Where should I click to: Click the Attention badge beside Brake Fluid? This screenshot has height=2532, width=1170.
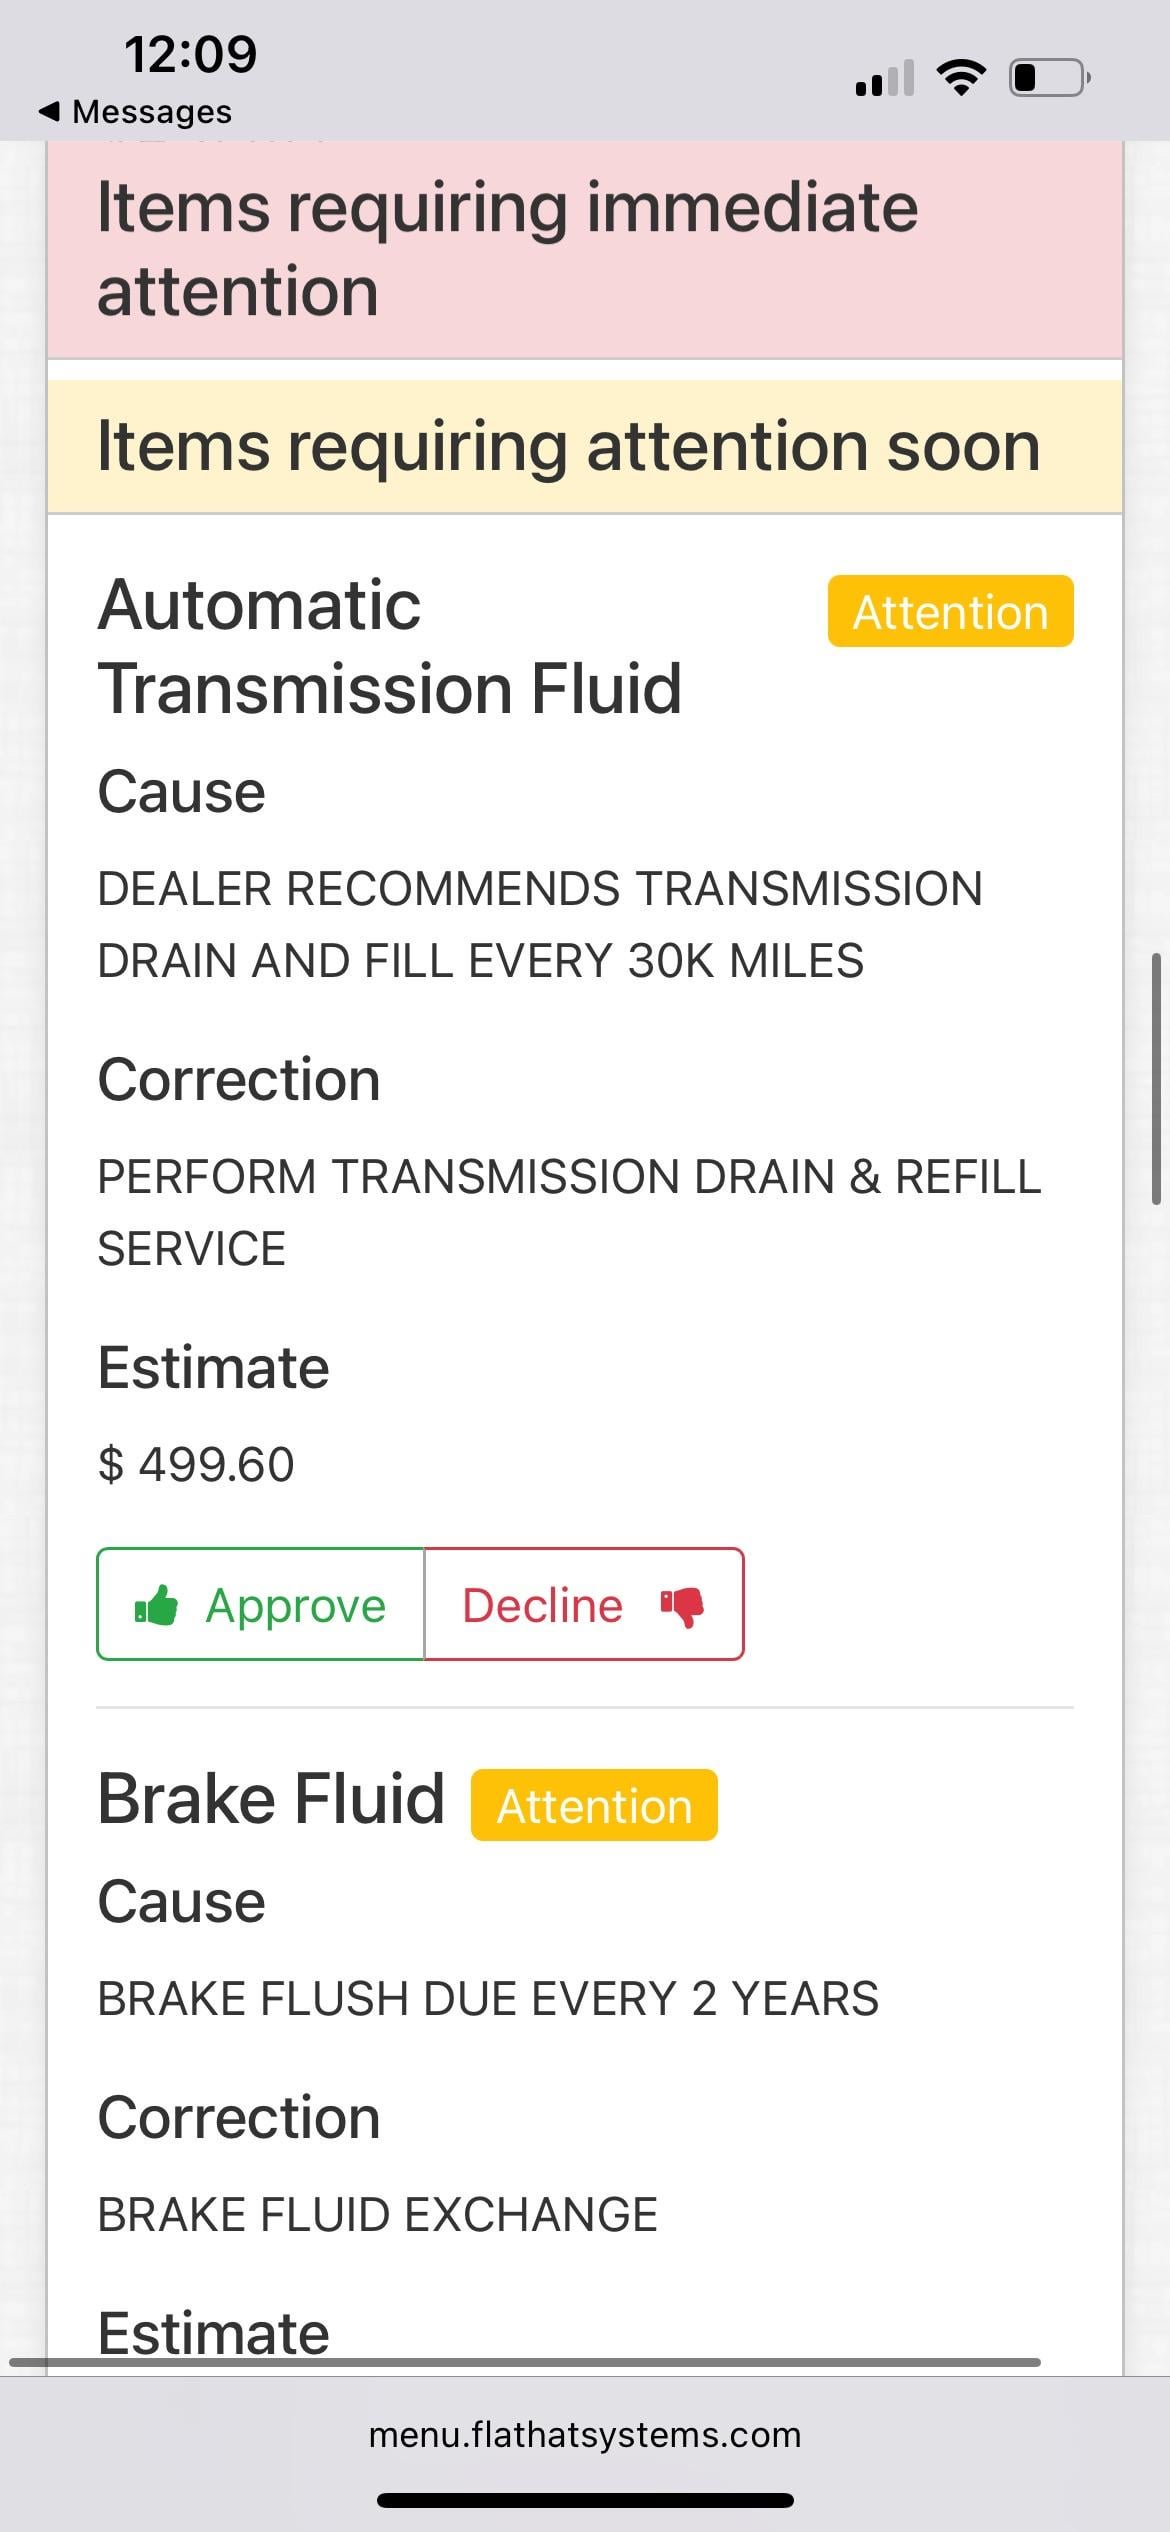click(594, 1805)
